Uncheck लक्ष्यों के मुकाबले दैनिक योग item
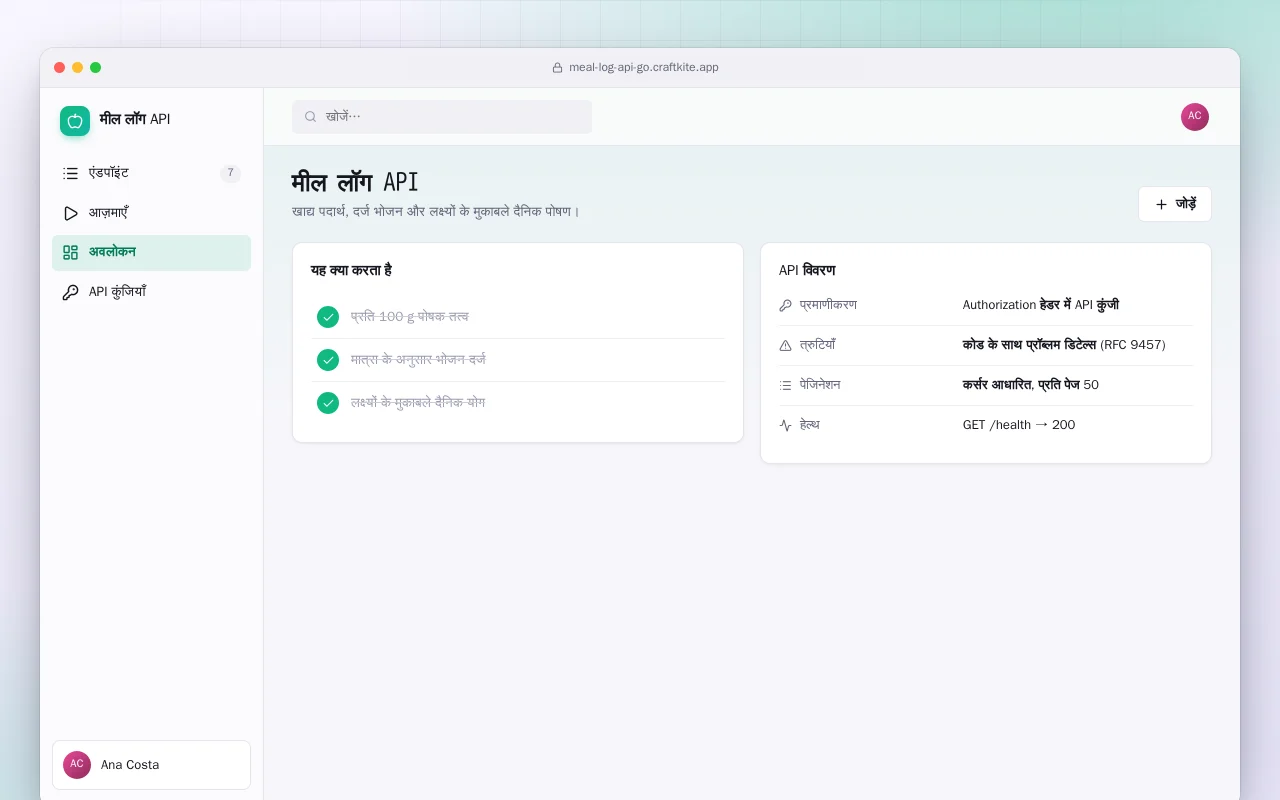Viewport: 1280px width, 800px height. pyautogui.click(x=328, y=403)
